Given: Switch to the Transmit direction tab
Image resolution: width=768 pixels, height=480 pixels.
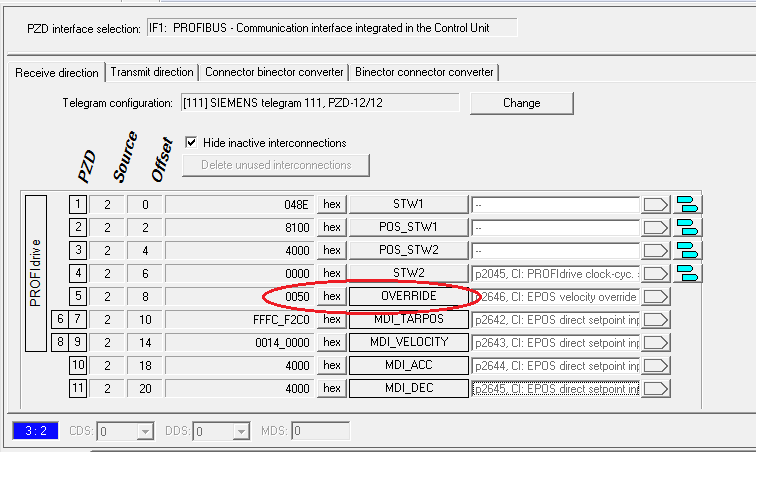Looking at the screenshot, I should pos(152,72).
